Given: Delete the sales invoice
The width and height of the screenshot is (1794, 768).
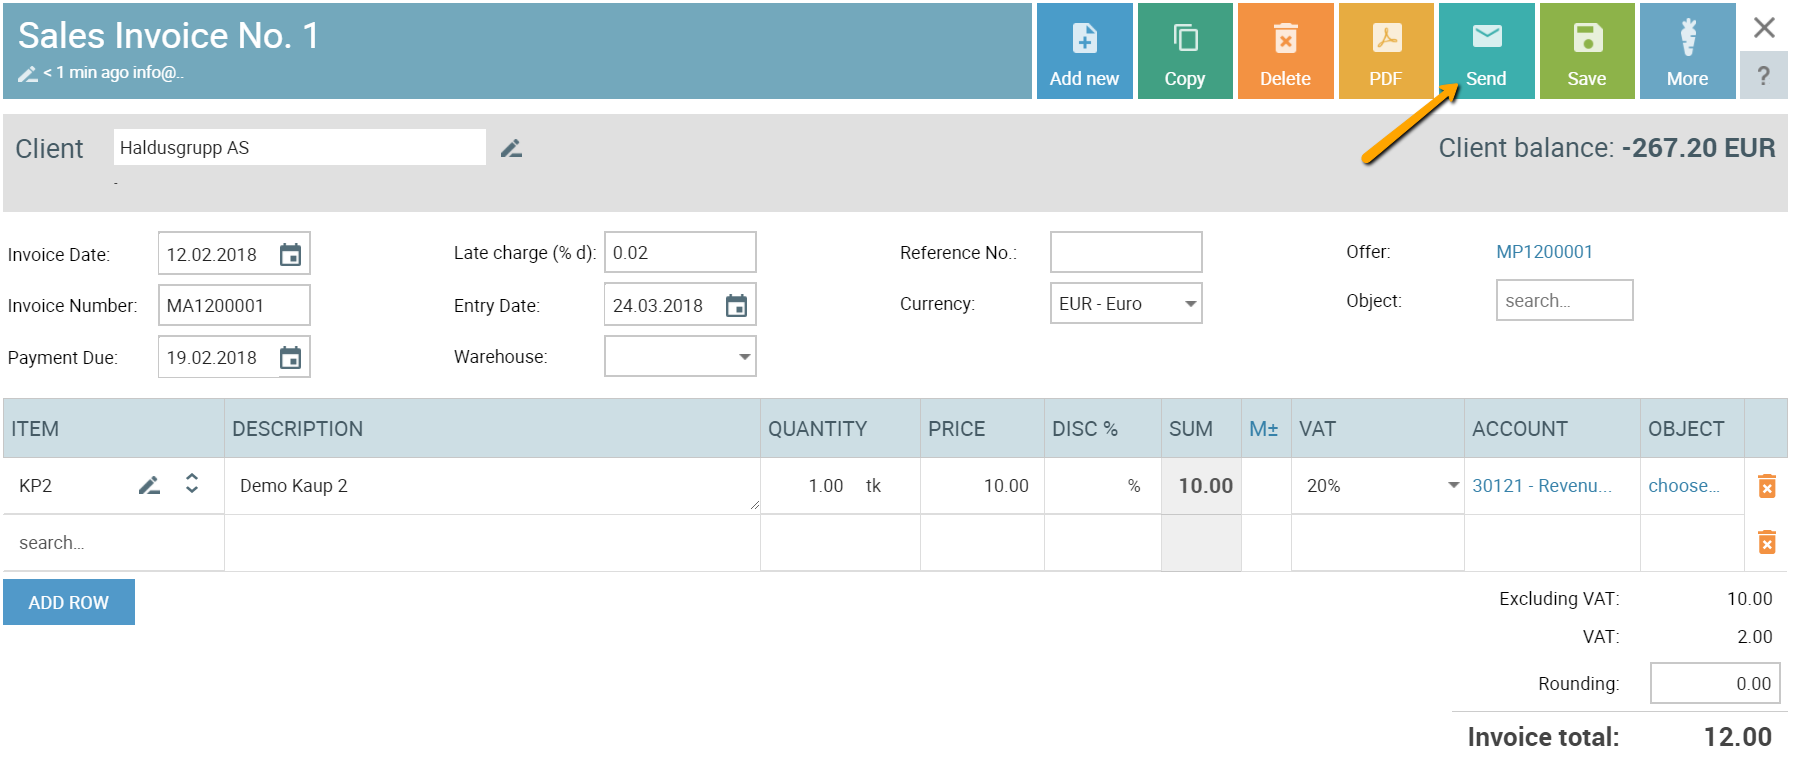Looking at the screenshot, I should 1285,51.
